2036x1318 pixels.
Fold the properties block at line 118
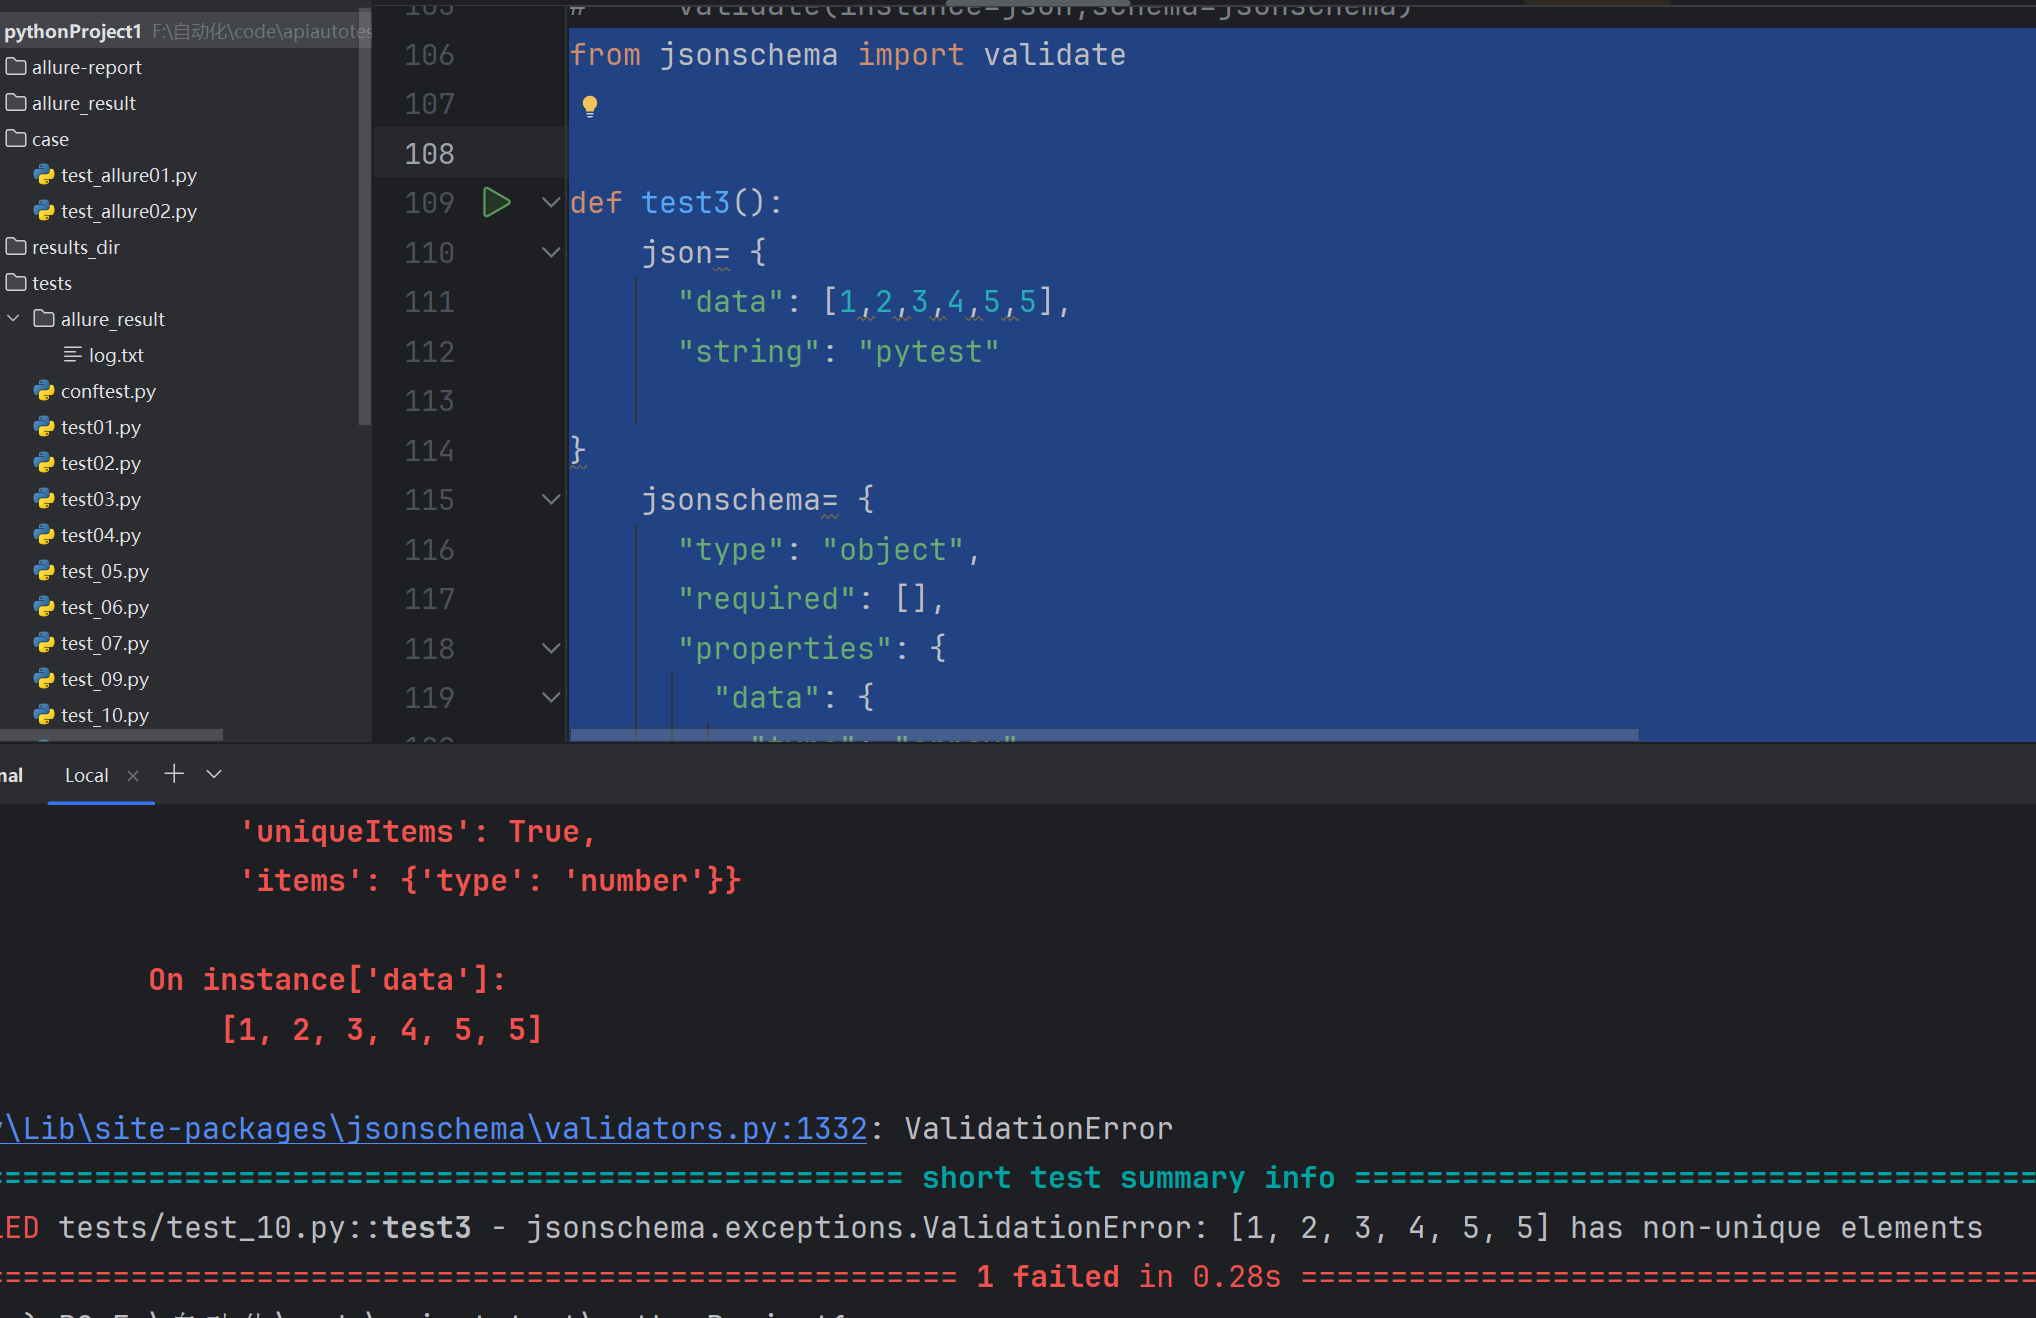coord(551,648)
